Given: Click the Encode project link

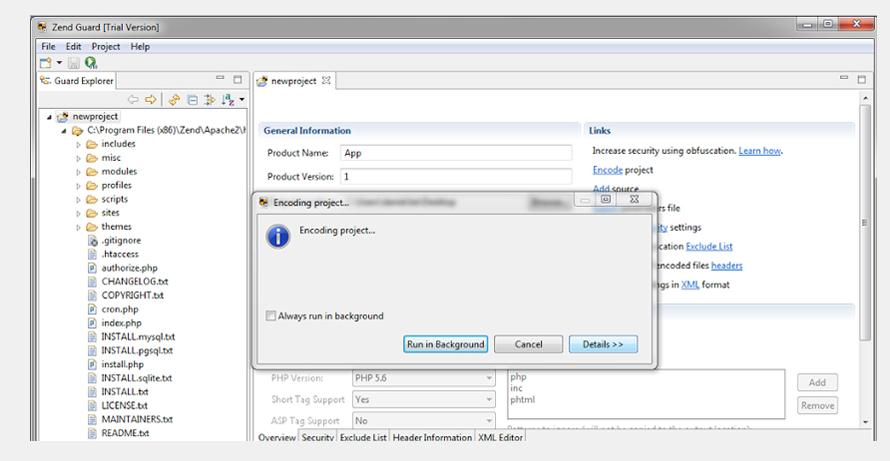Looking at the screenshot, I should pyautogui.click(x=607, y=170).
